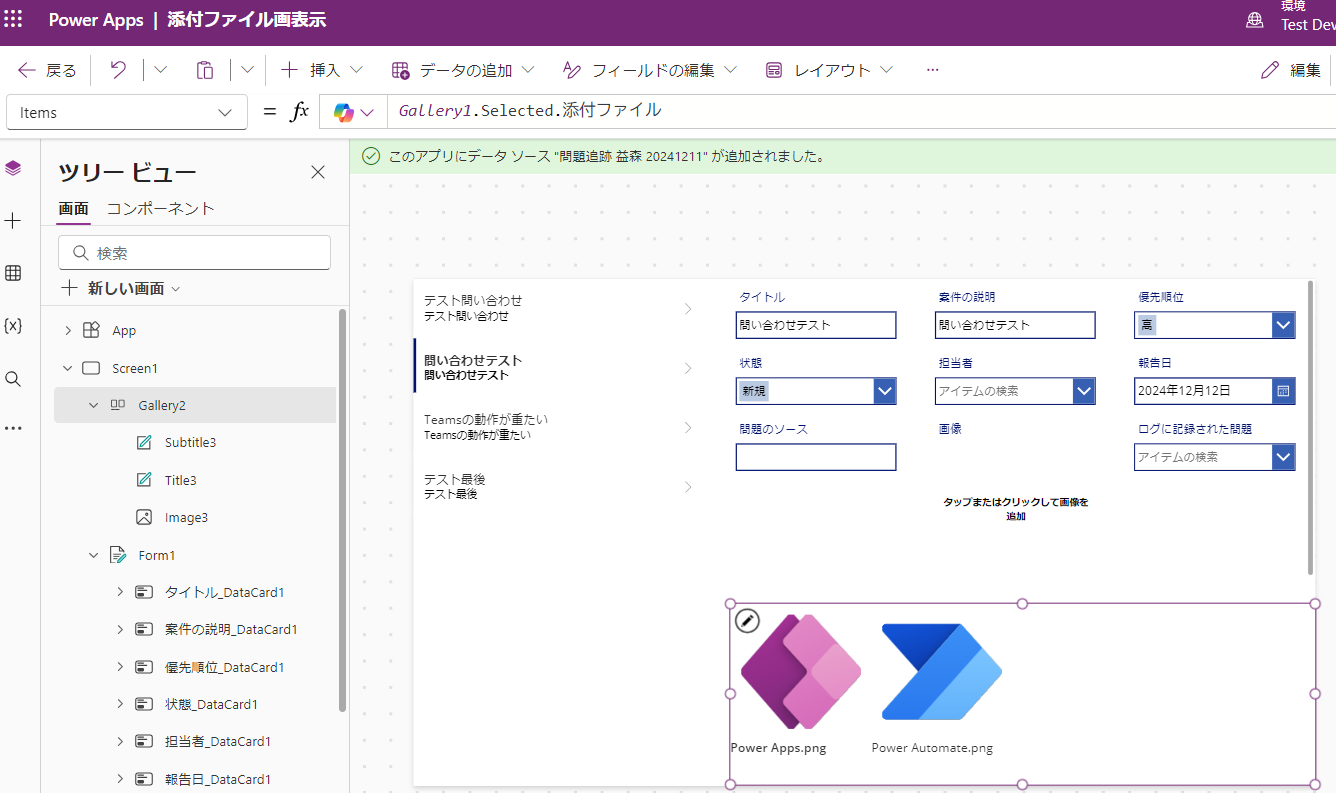The image size is (1336, 793).
Task: Click the 問題のソース text input
Action: coord(816,457)
